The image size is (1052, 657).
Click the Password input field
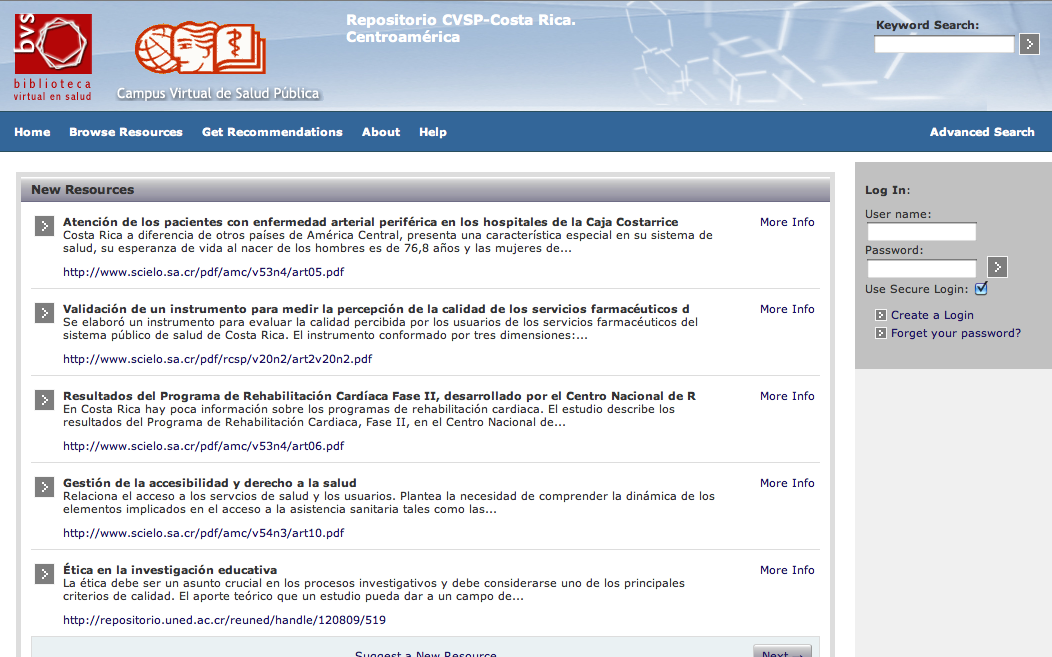(921, 268)
